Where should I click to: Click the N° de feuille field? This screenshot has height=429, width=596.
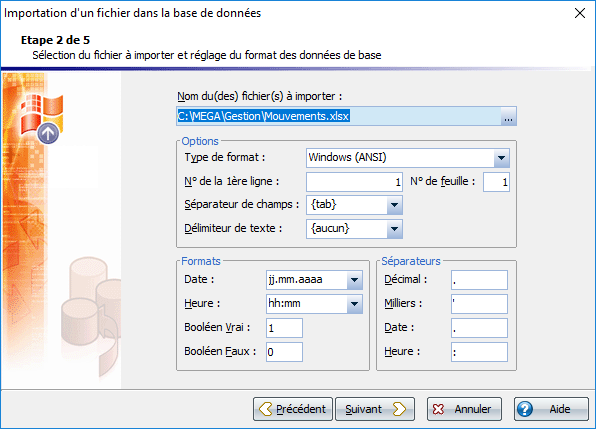[496, 182]
